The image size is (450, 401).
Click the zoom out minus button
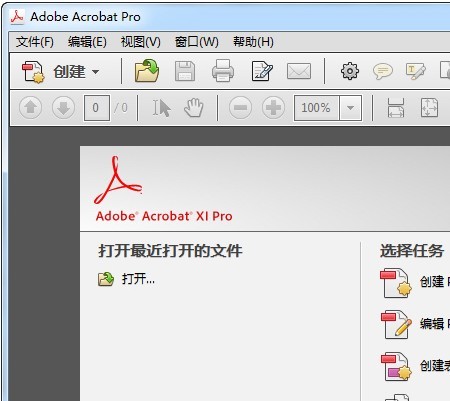[x=240, y=108]
